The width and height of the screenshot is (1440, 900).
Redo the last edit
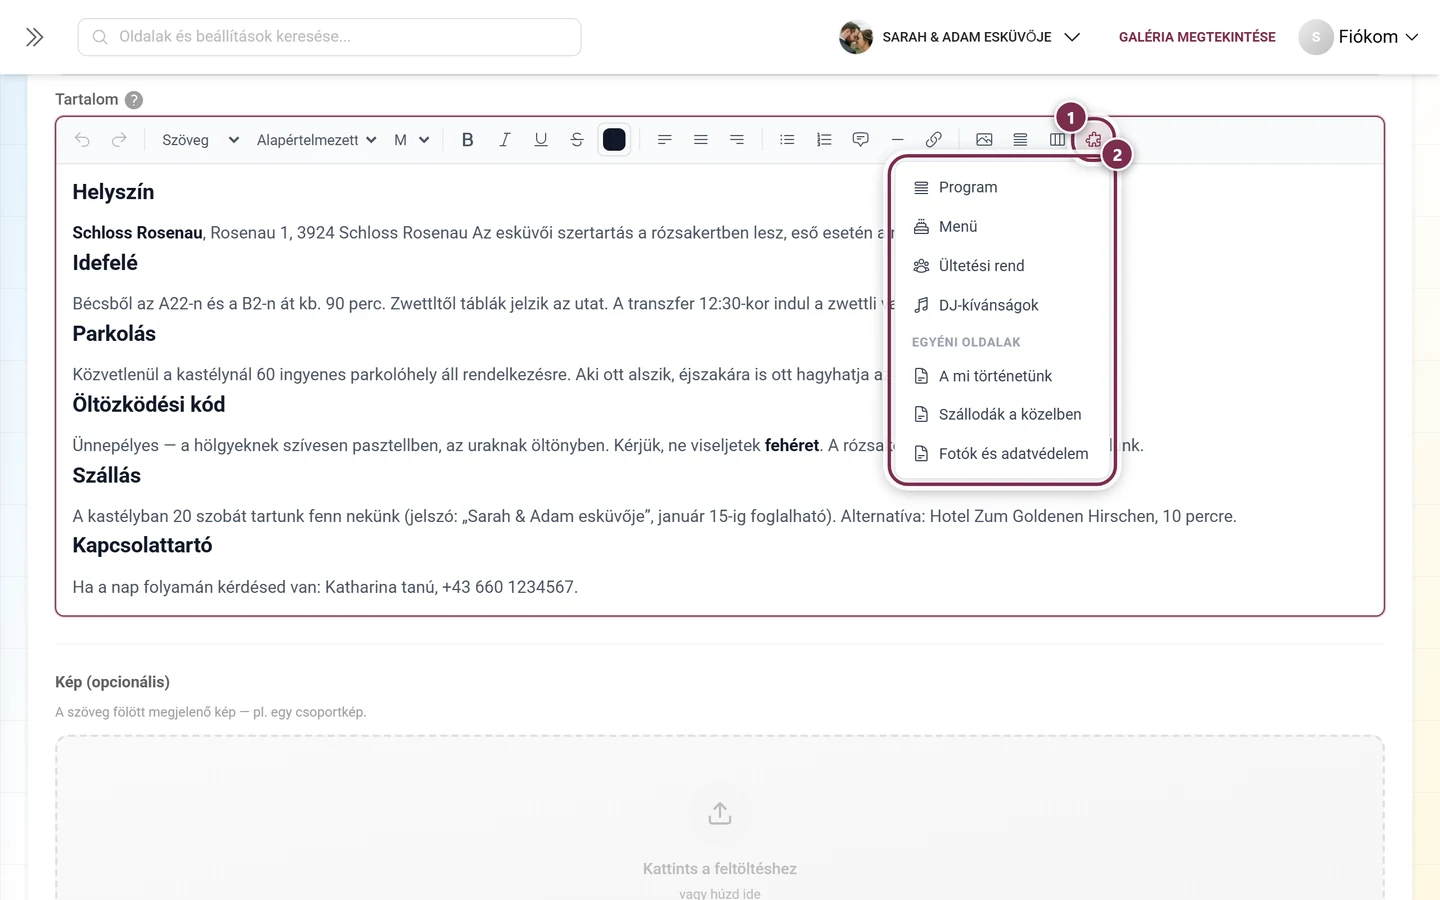[x=119, y=140]
